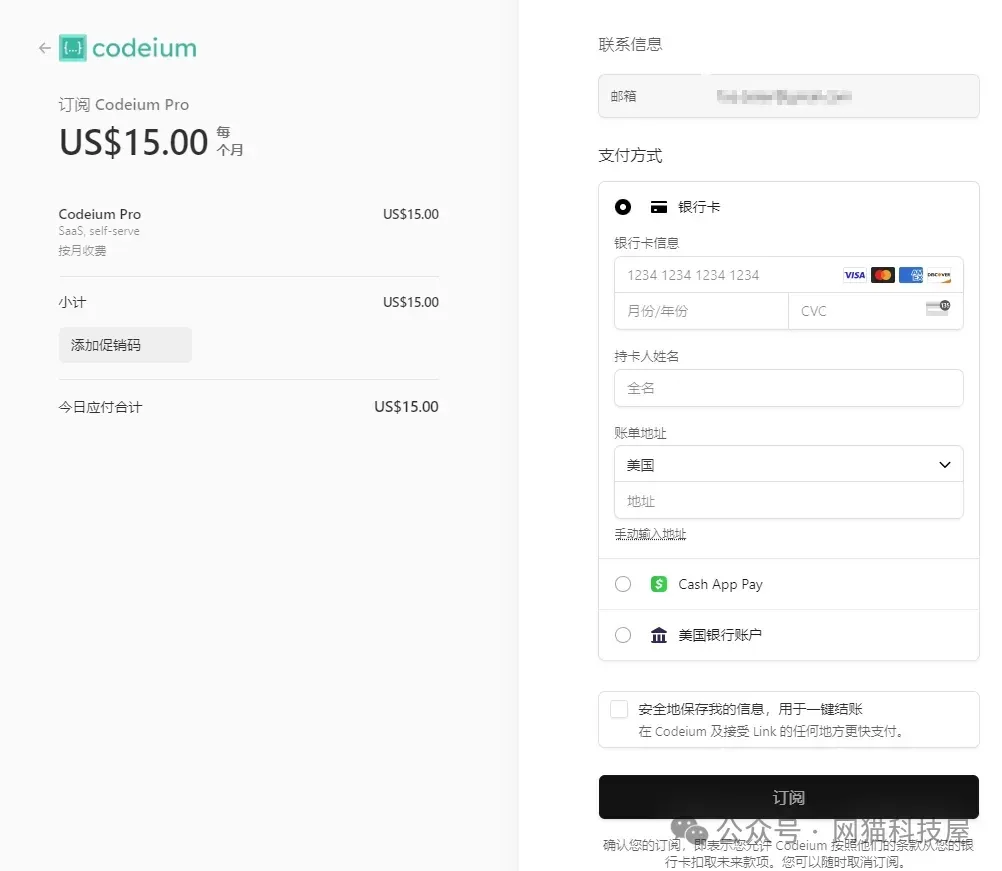Click the 添加促销码 button

click(125, 345)
